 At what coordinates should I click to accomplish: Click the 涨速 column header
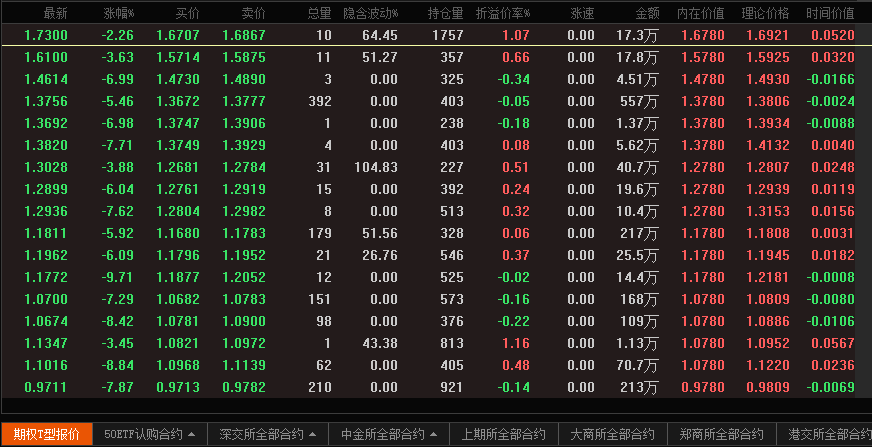click(x=582, y=13)
